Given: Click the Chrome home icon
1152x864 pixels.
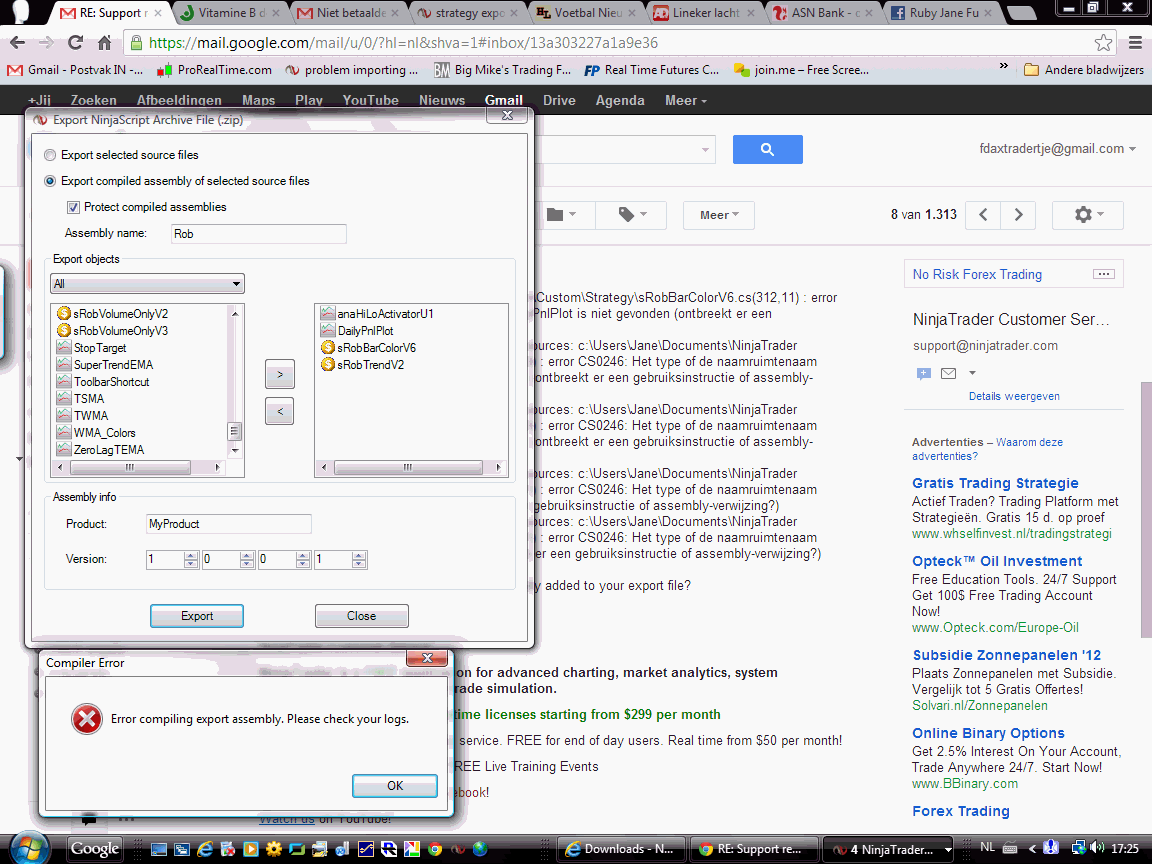Looking at the screenshot, I should [x=104, y=43].
